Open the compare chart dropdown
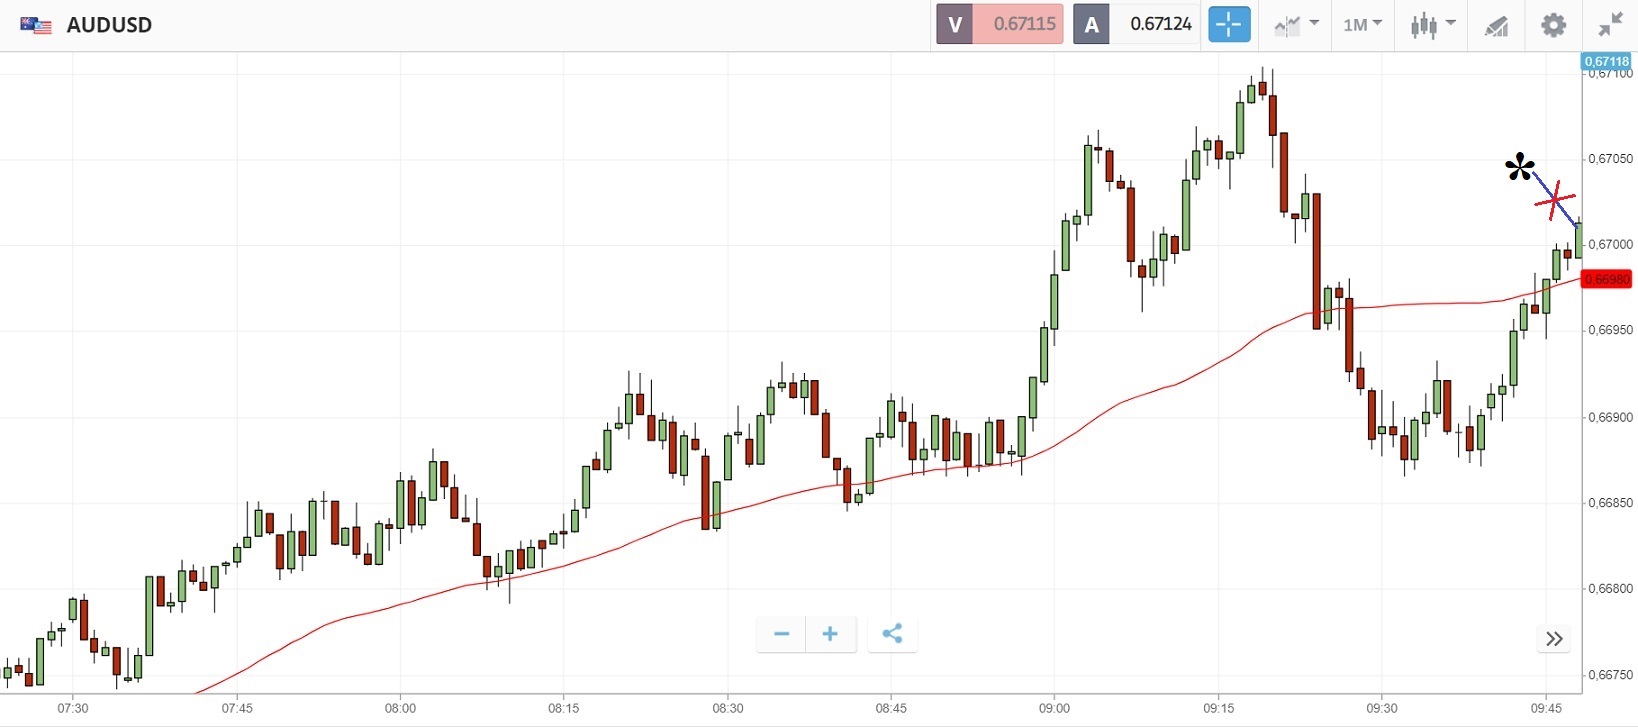This screenshot has width=1638, height=727. pos(1296,24)
